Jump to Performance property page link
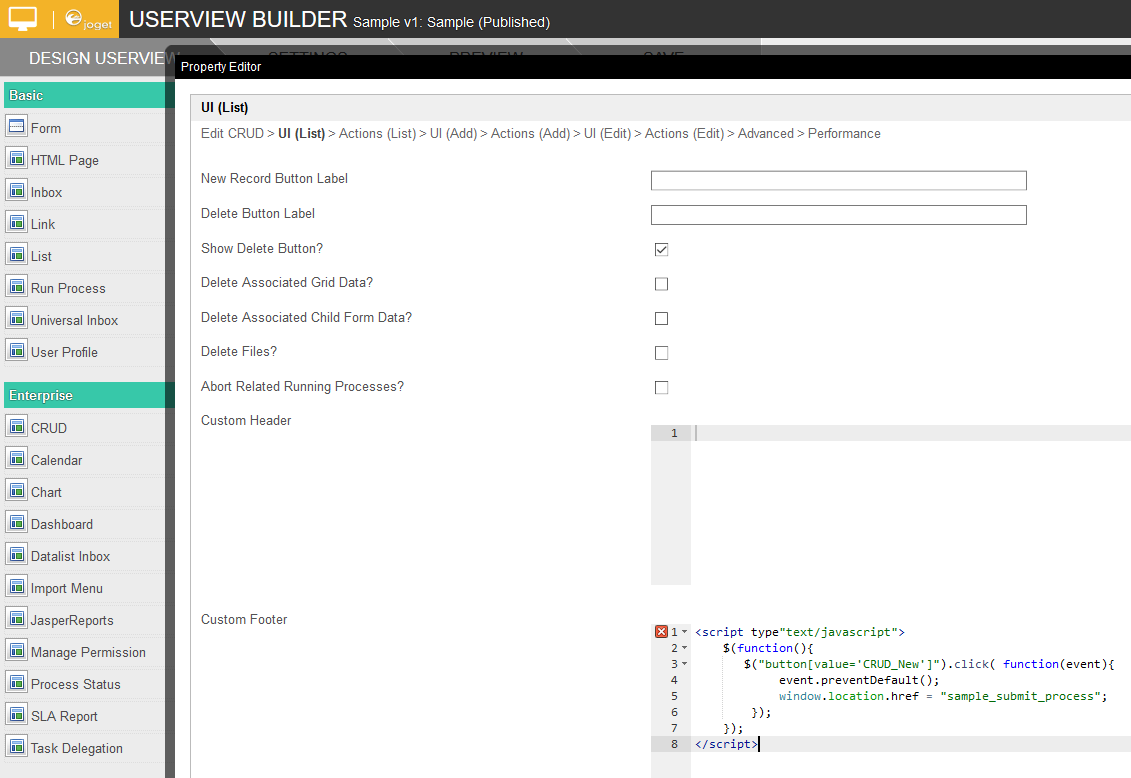The height and width of the screenshot is (778, 1131). tap(844, 133)
